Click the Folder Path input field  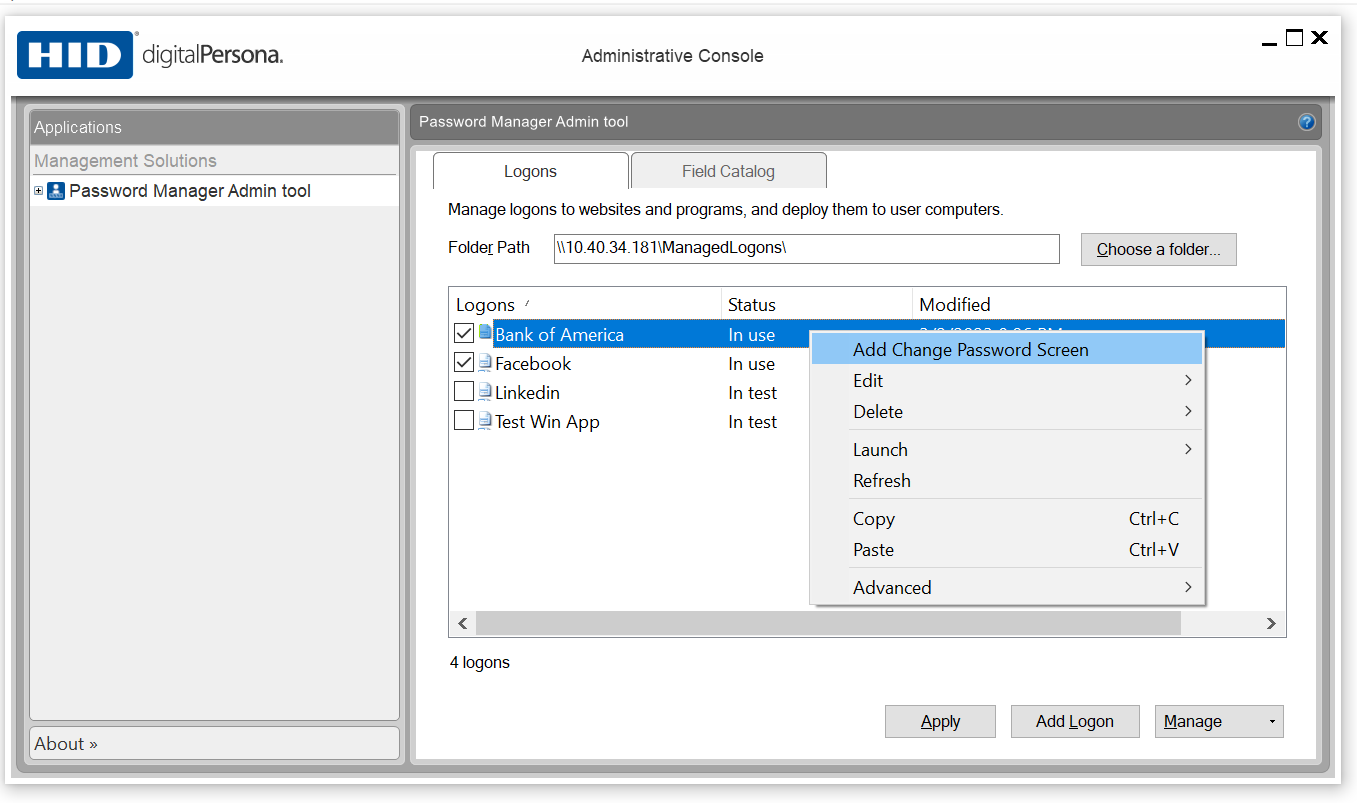(x=806, y=248)
